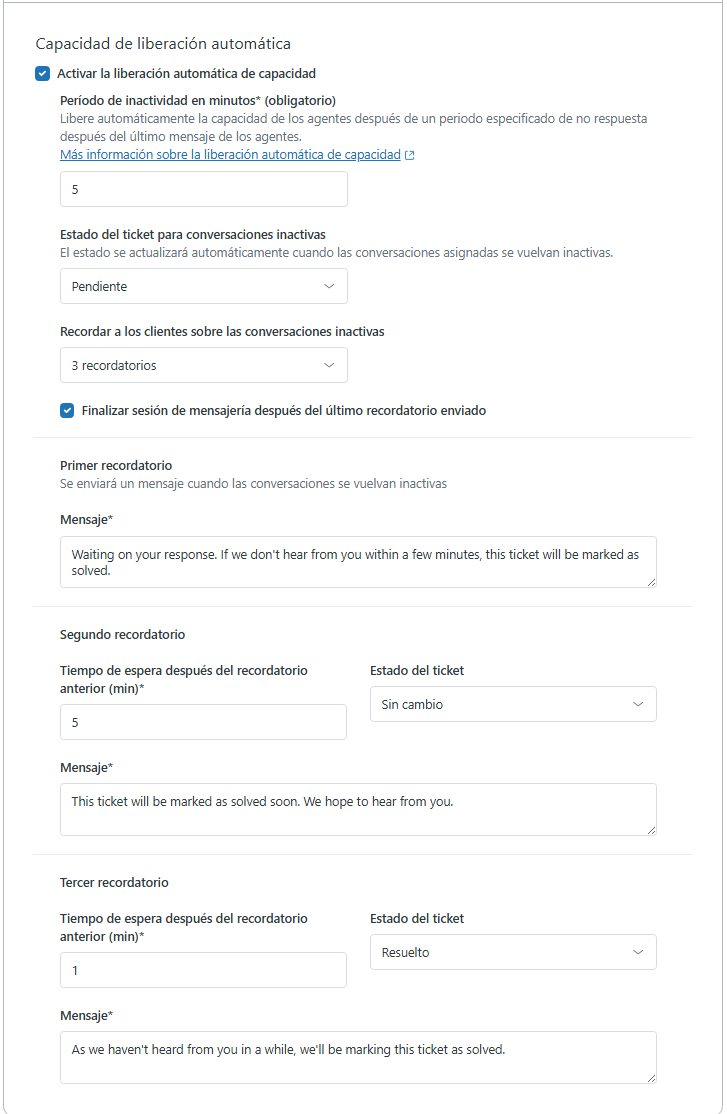Expand the Resuelto ticket status dropdown
The image size is (727, 1114).
pyautogui.click(x=513, y=952)
